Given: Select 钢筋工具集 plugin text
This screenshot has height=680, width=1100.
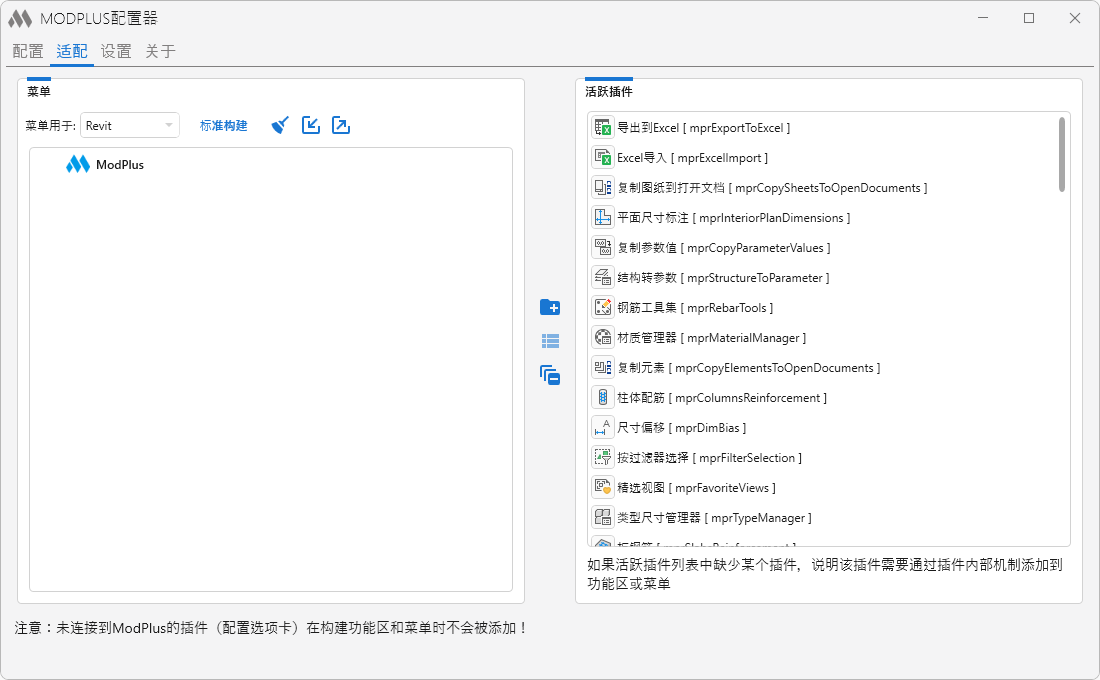Looking at the screenshot, I should (x=695, y=308).
